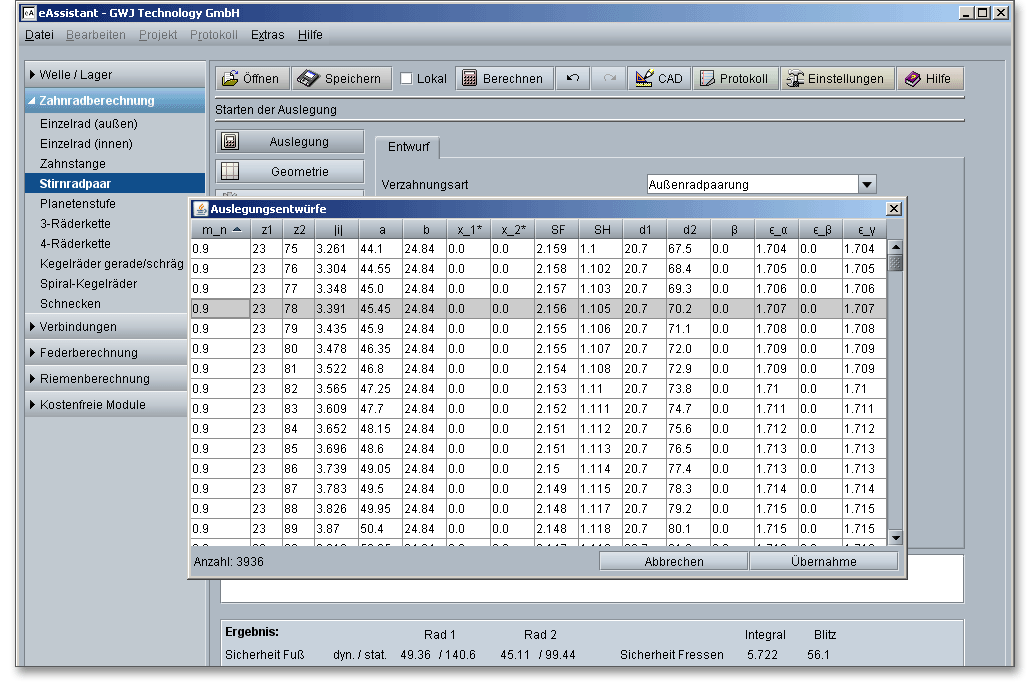The height and width of the screenshot is (682, 1030).
Task: Open the Extras menu
Action: [x=267, y=35]
